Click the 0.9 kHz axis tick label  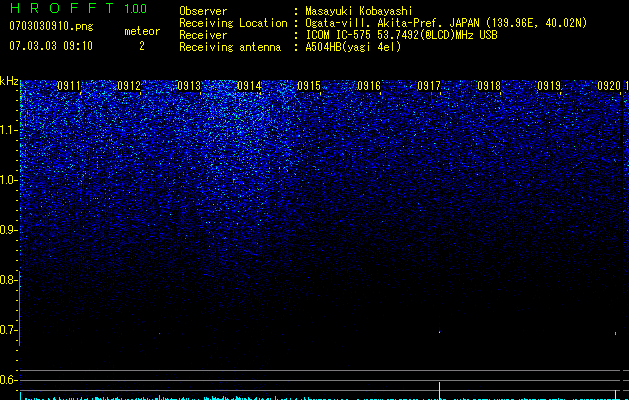coord(8,230)
